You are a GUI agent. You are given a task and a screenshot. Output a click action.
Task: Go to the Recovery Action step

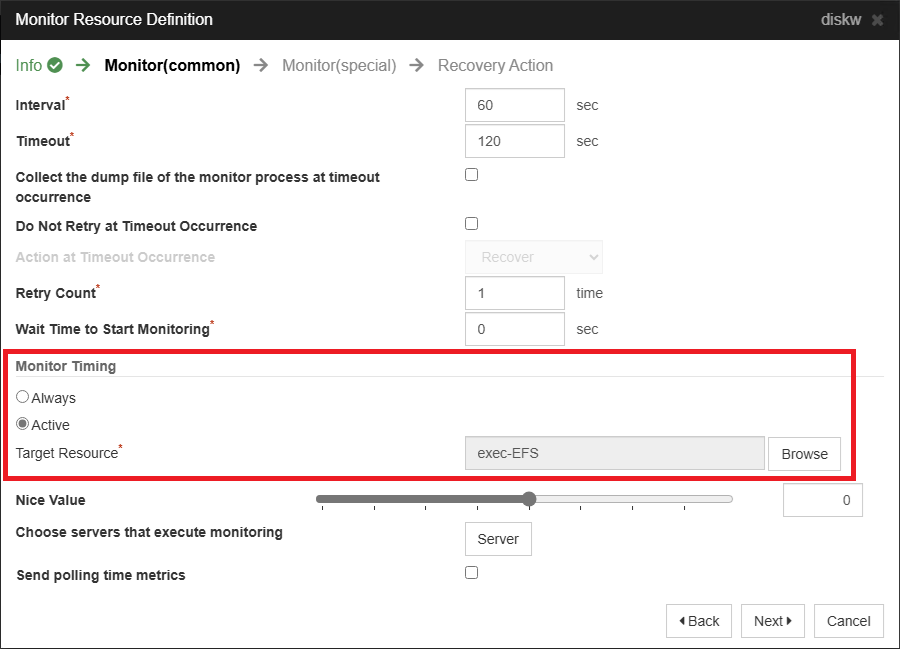[x=495, y=65]
